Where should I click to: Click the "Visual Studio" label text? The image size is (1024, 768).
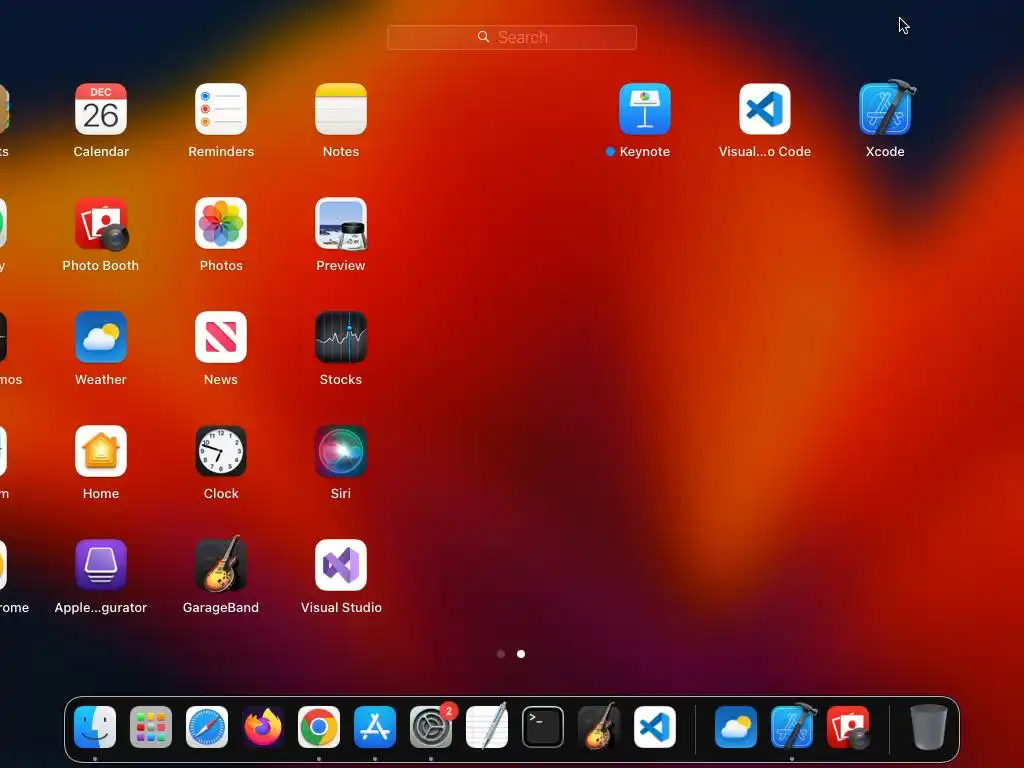tap(341, 607)
